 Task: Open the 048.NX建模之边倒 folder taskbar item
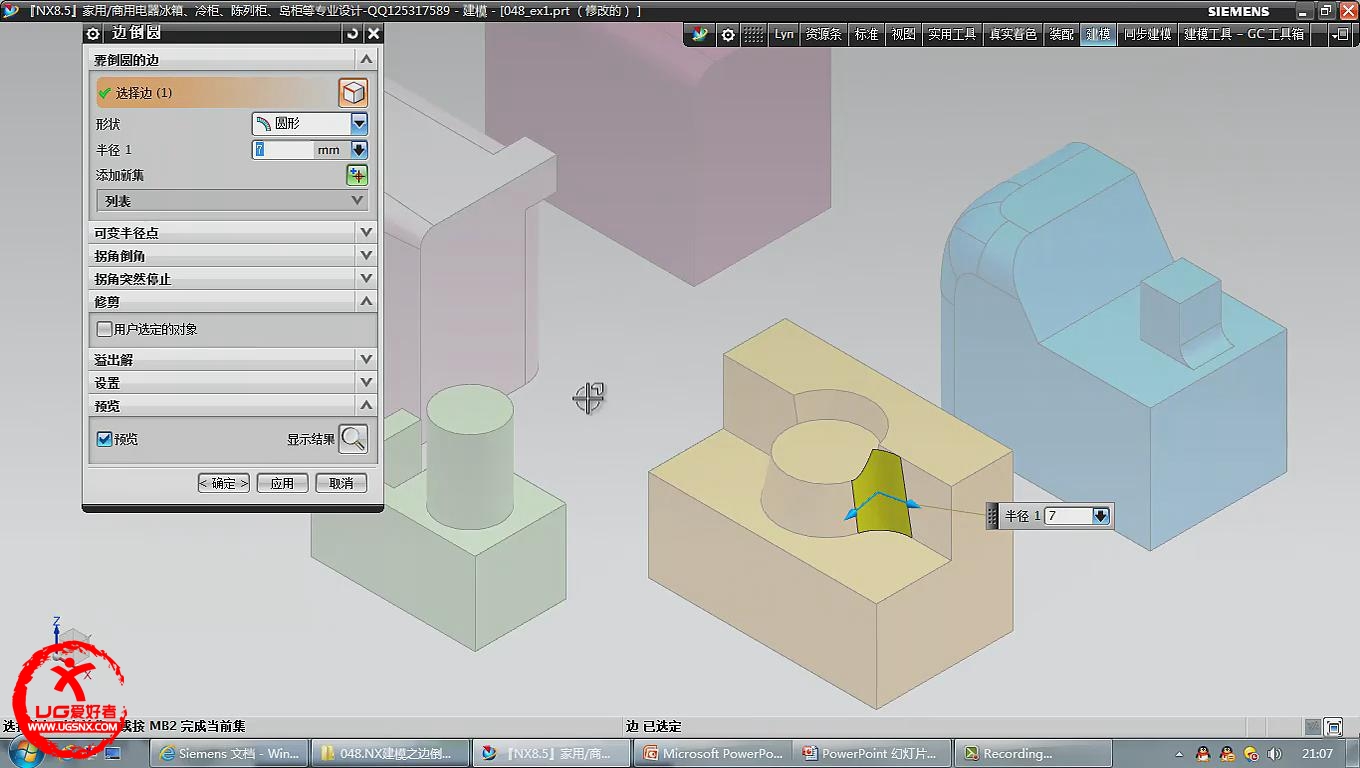pos(389,753)
